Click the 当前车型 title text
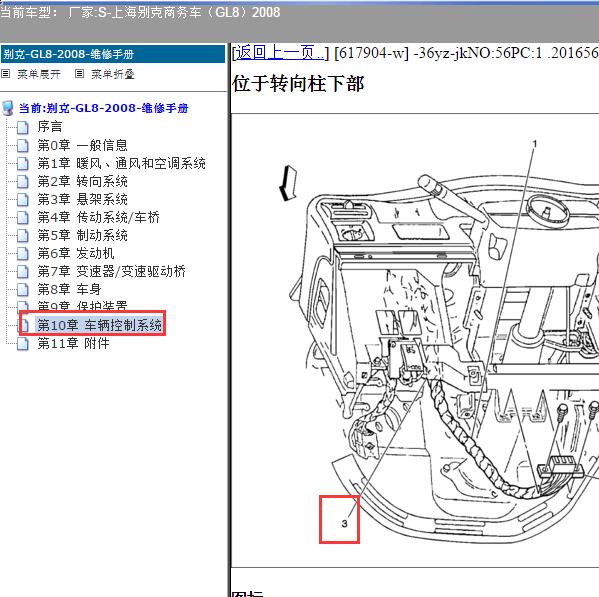 (140, 12)
